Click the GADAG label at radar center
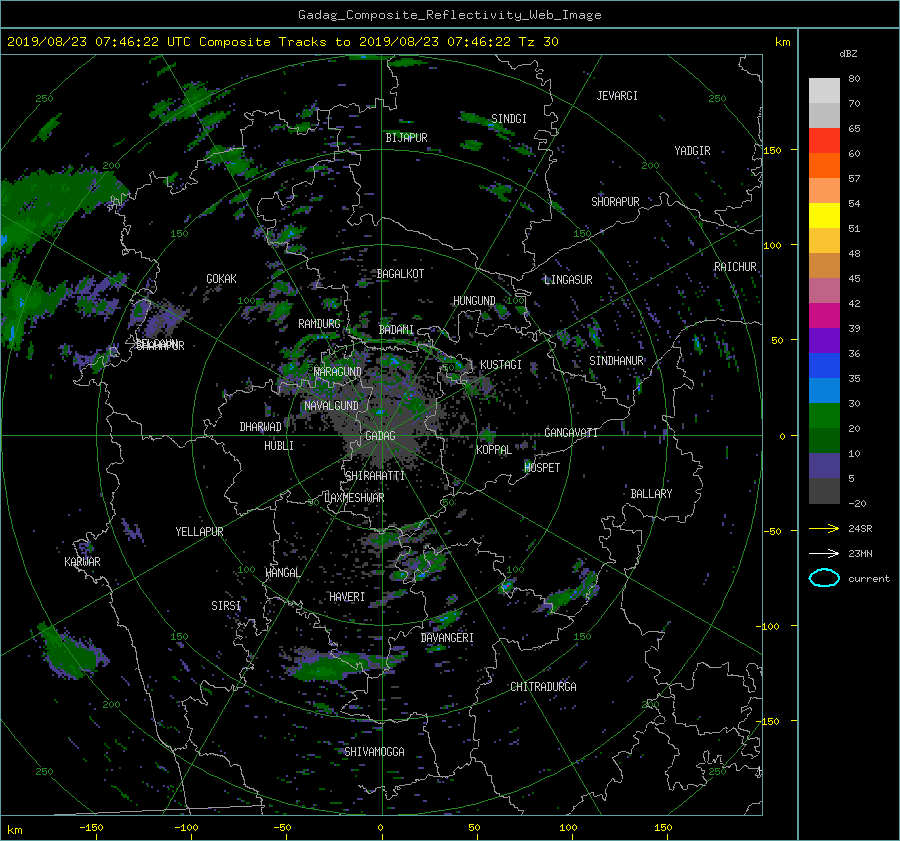 [x=381, y=436]
